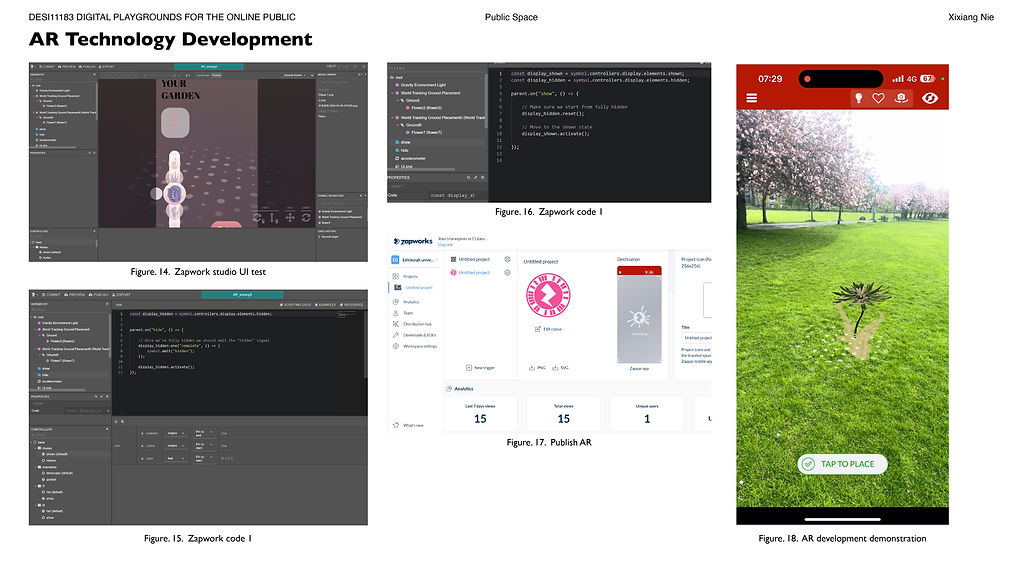
Task: Select portrait orientation state in Figure 15
Action: tap(51, 479)
